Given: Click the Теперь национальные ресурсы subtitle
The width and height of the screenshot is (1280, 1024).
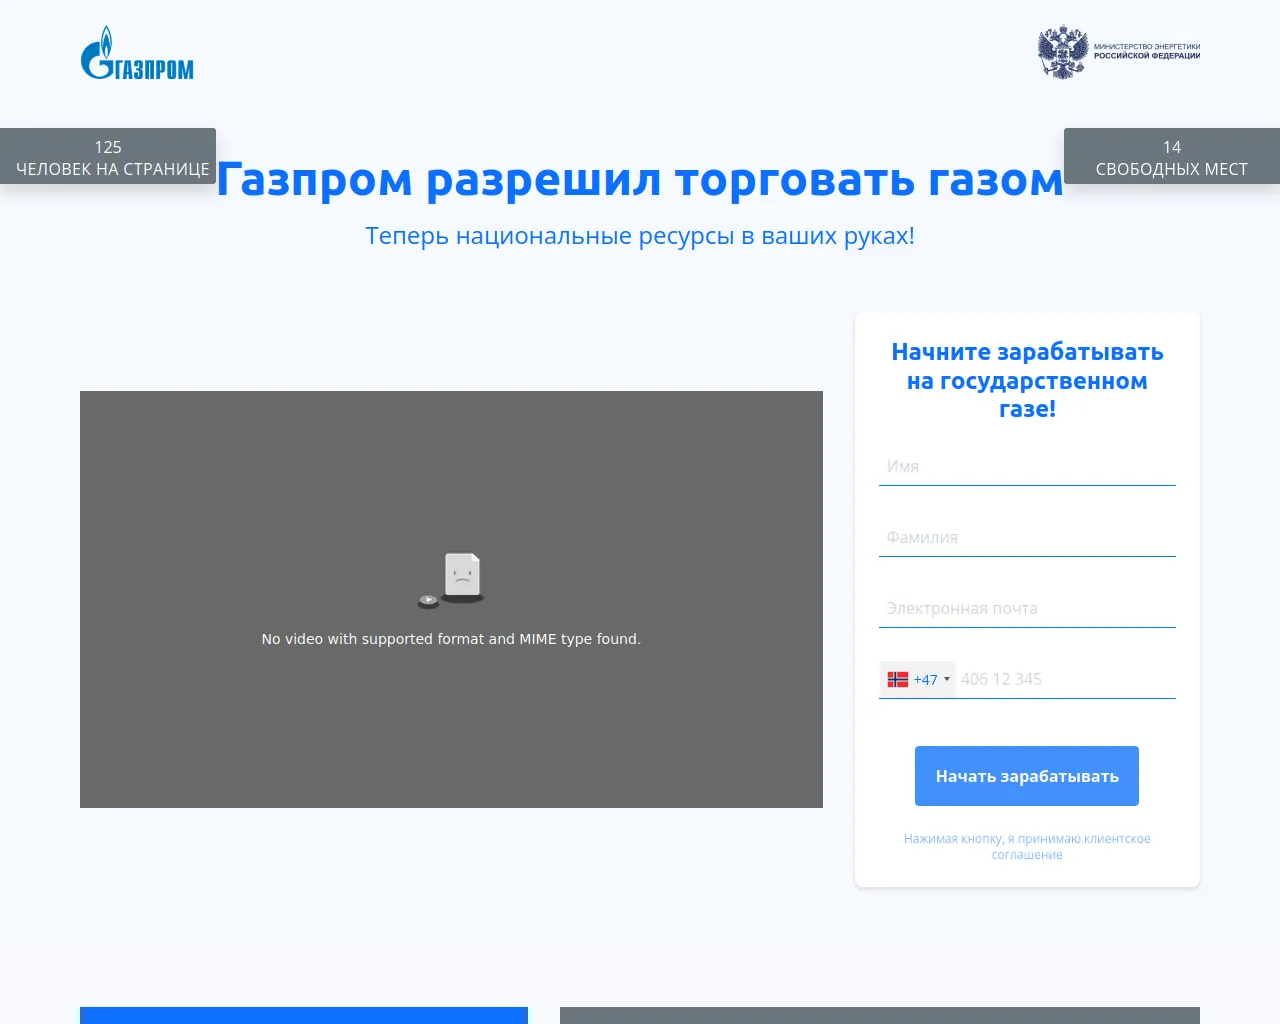Looking at the screenshot, I should click(640, 236).
